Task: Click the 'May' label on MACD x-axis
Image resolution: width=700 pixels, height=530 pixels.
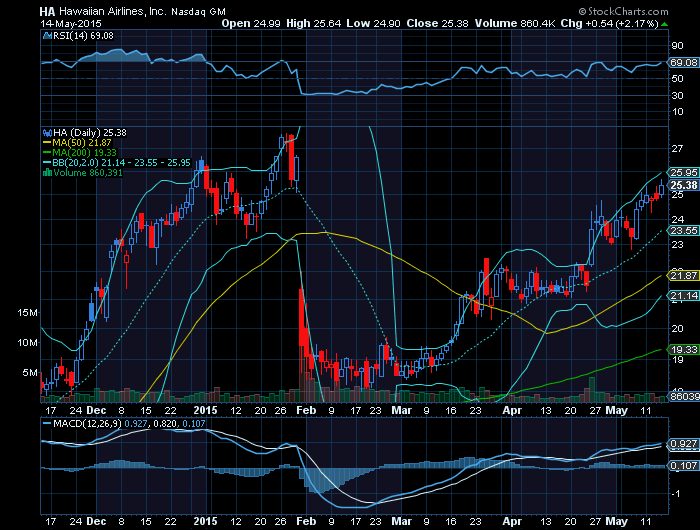Action: (617, 521)
